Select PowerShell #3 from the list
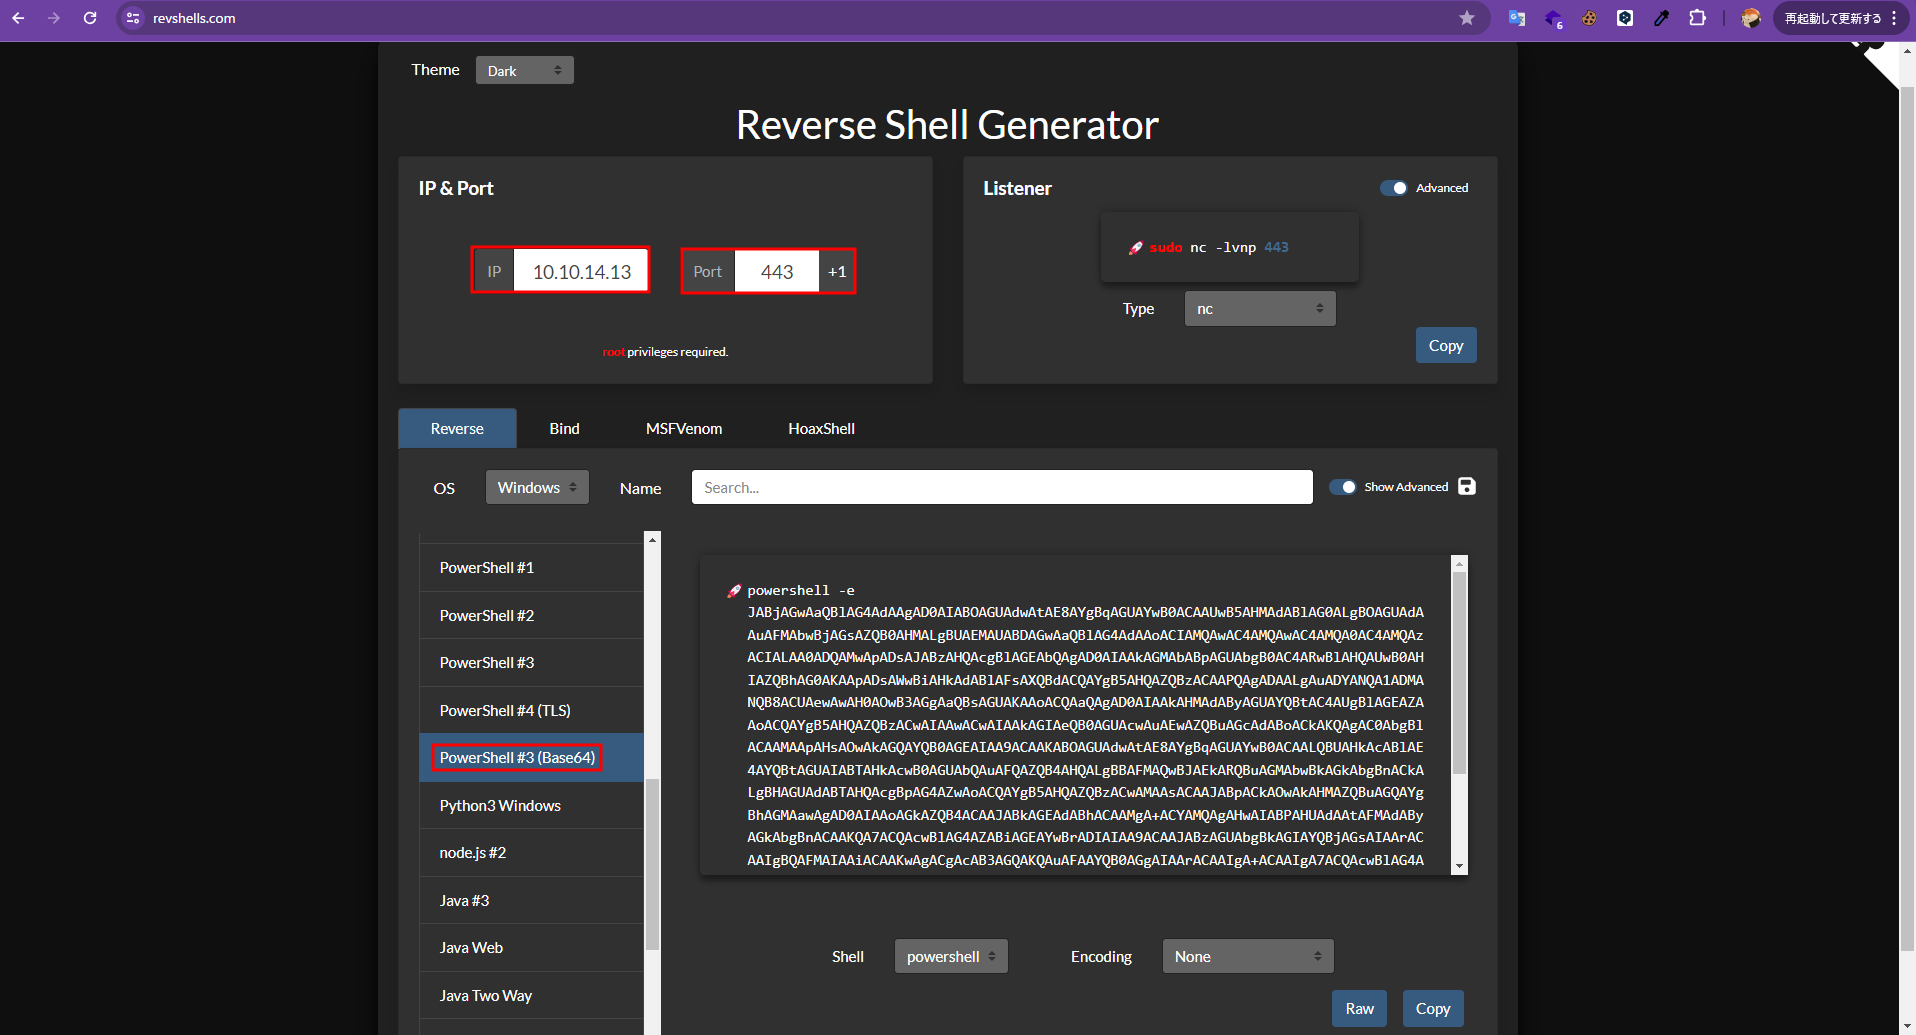The width and height of the screenshot is (1916, 1035). [x=531, y=662]
